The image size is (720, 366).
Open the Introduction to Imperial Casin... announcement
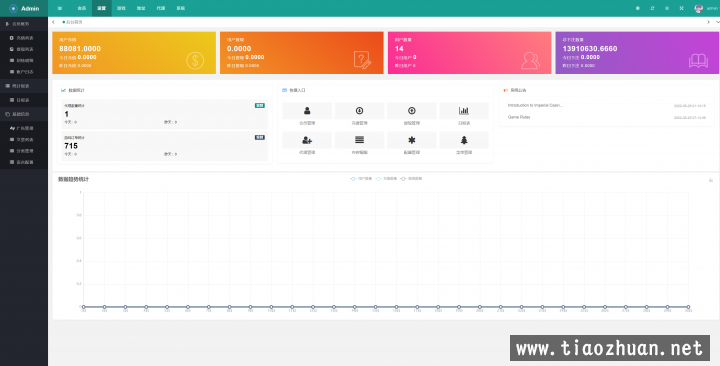pyautogui.click(x=535, y=105)
